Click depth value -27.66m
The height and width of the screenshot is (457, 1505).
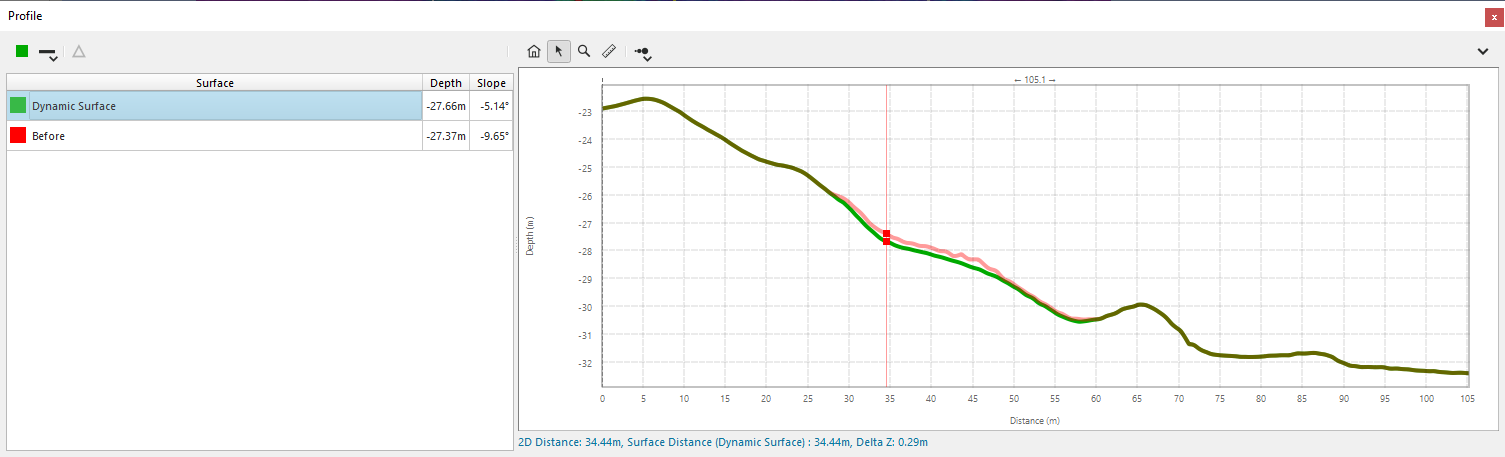[446, 106]
